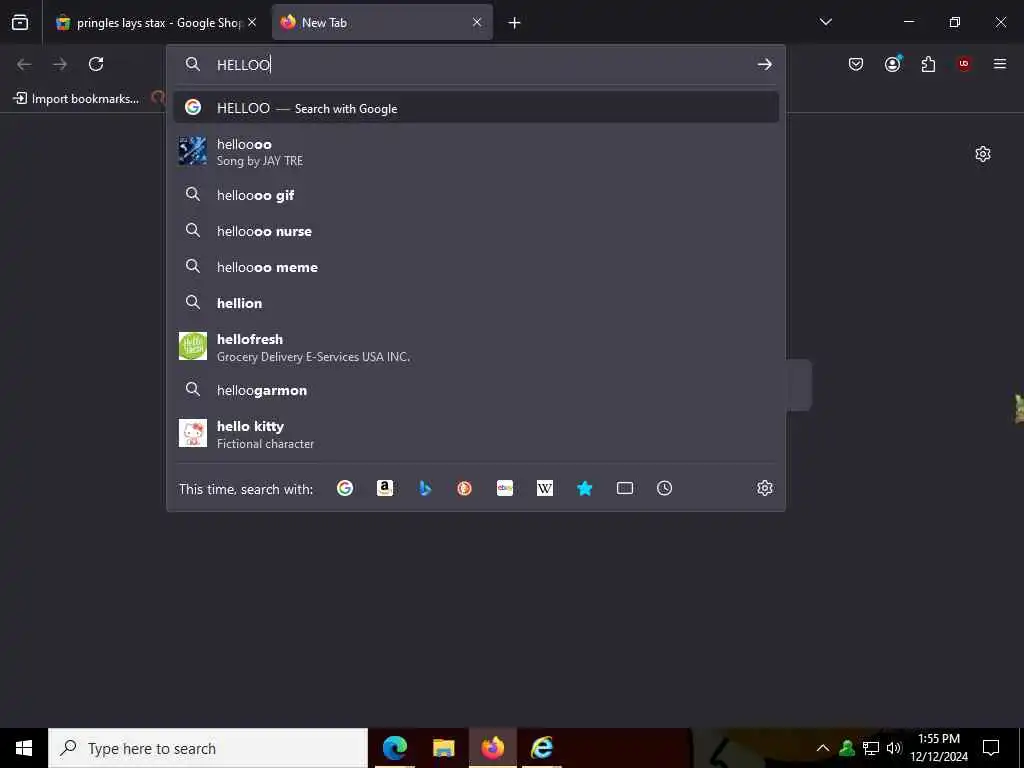Search this time with Wikipedia
The width and height of the screenshot is (1024, 768).
545,488
